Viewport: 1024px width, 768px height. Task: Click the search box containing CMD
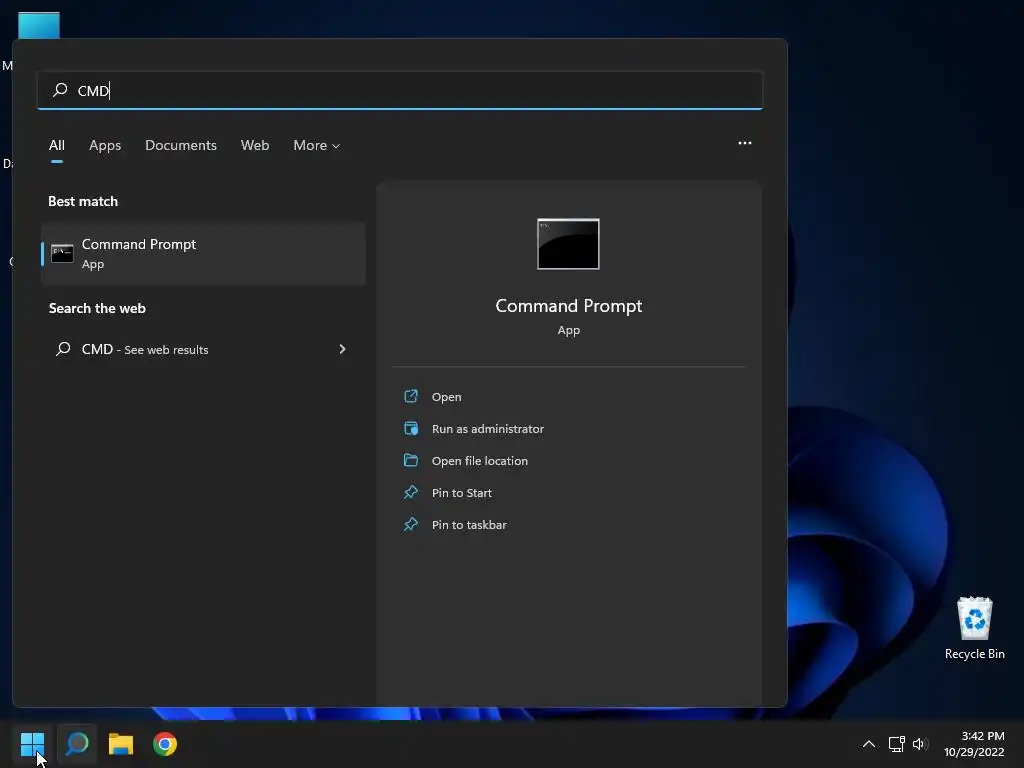point(400,90)
